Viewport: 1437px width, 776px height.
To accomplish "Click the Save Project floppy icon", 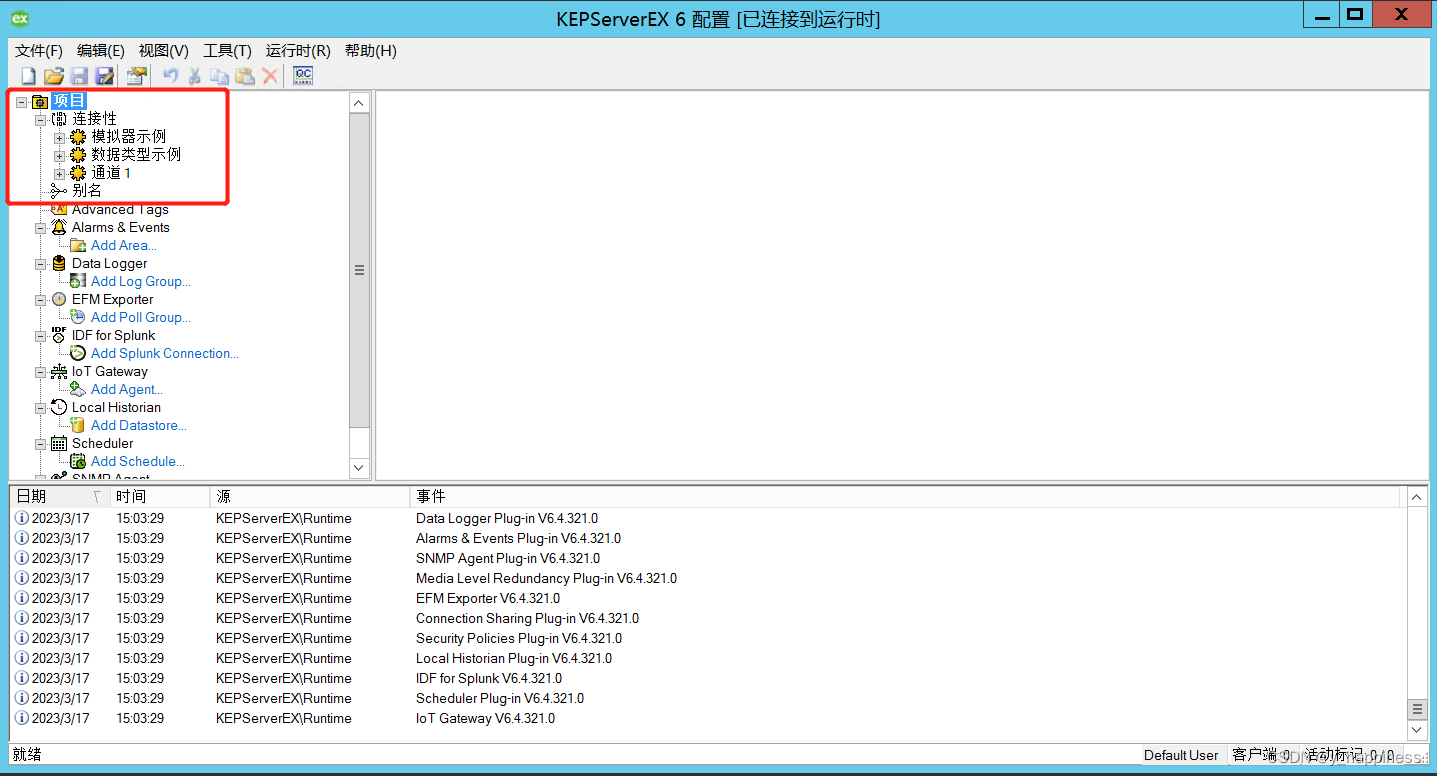I will coord(79,76).
